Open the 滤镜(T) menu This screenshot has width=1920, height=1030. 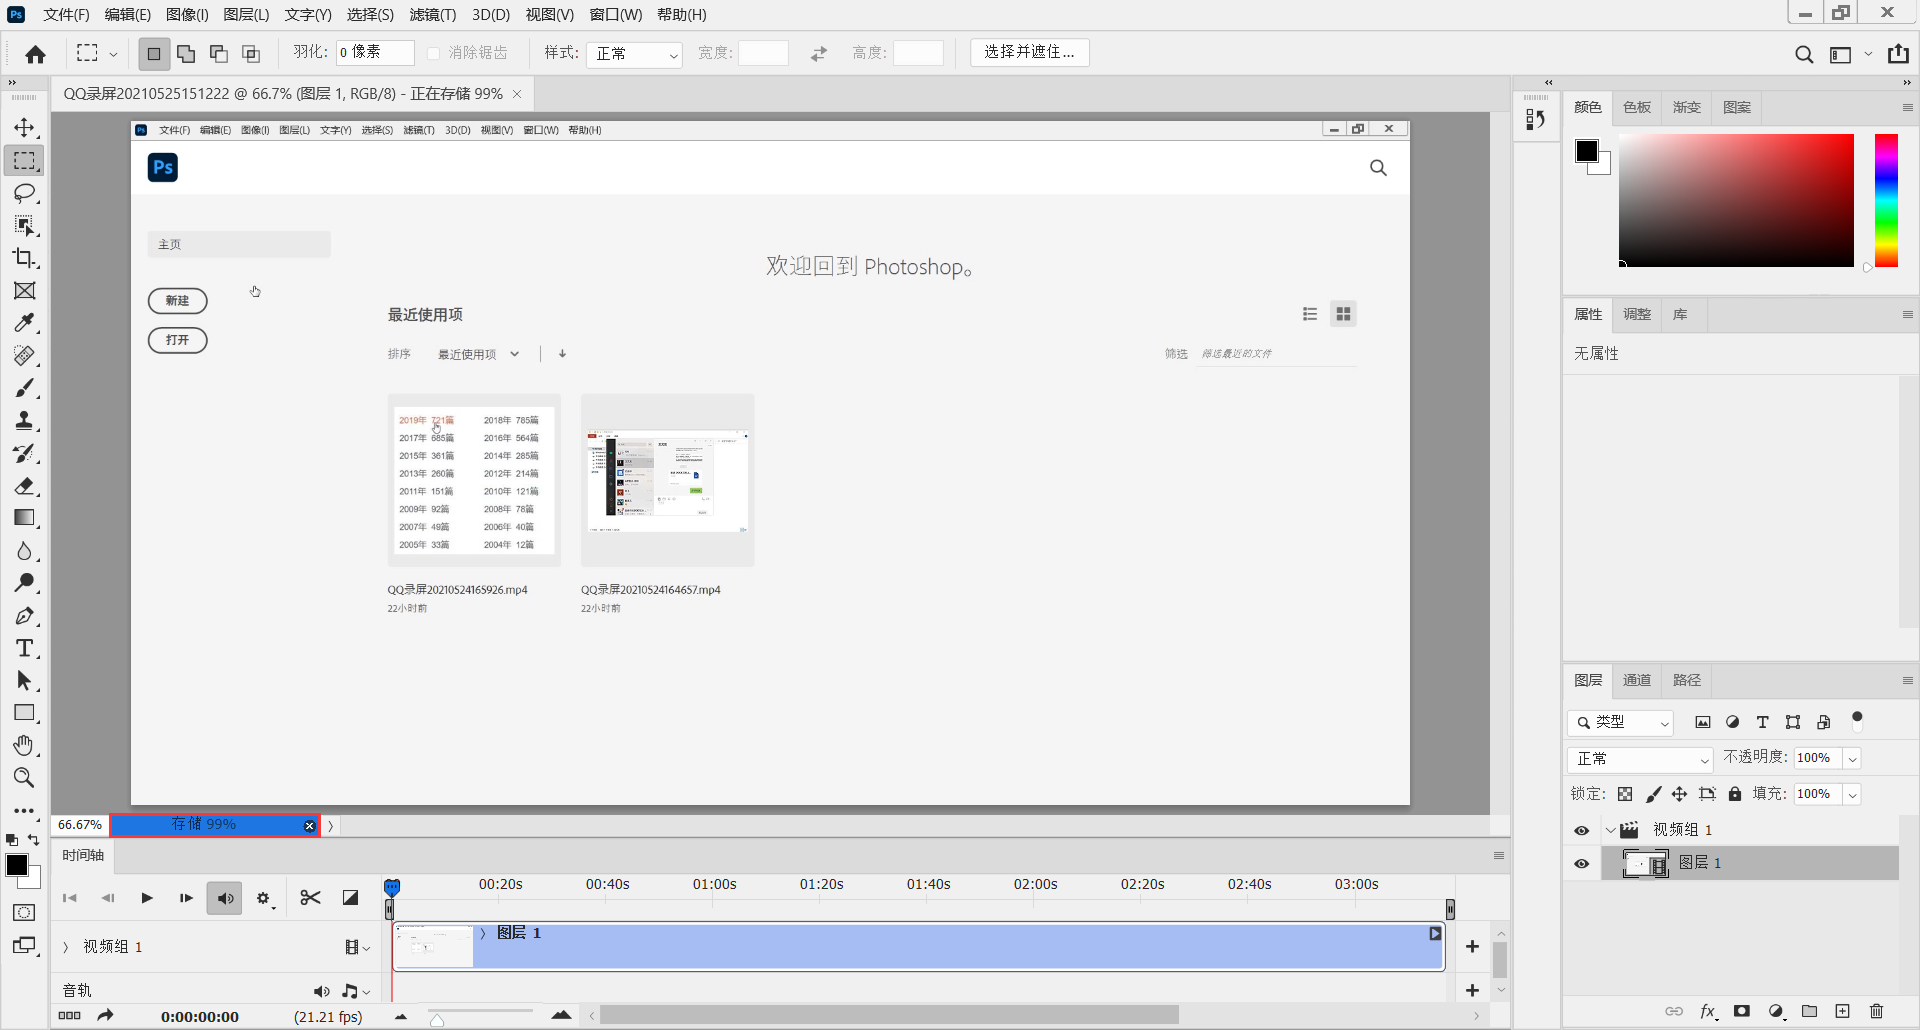pos(432,15)
